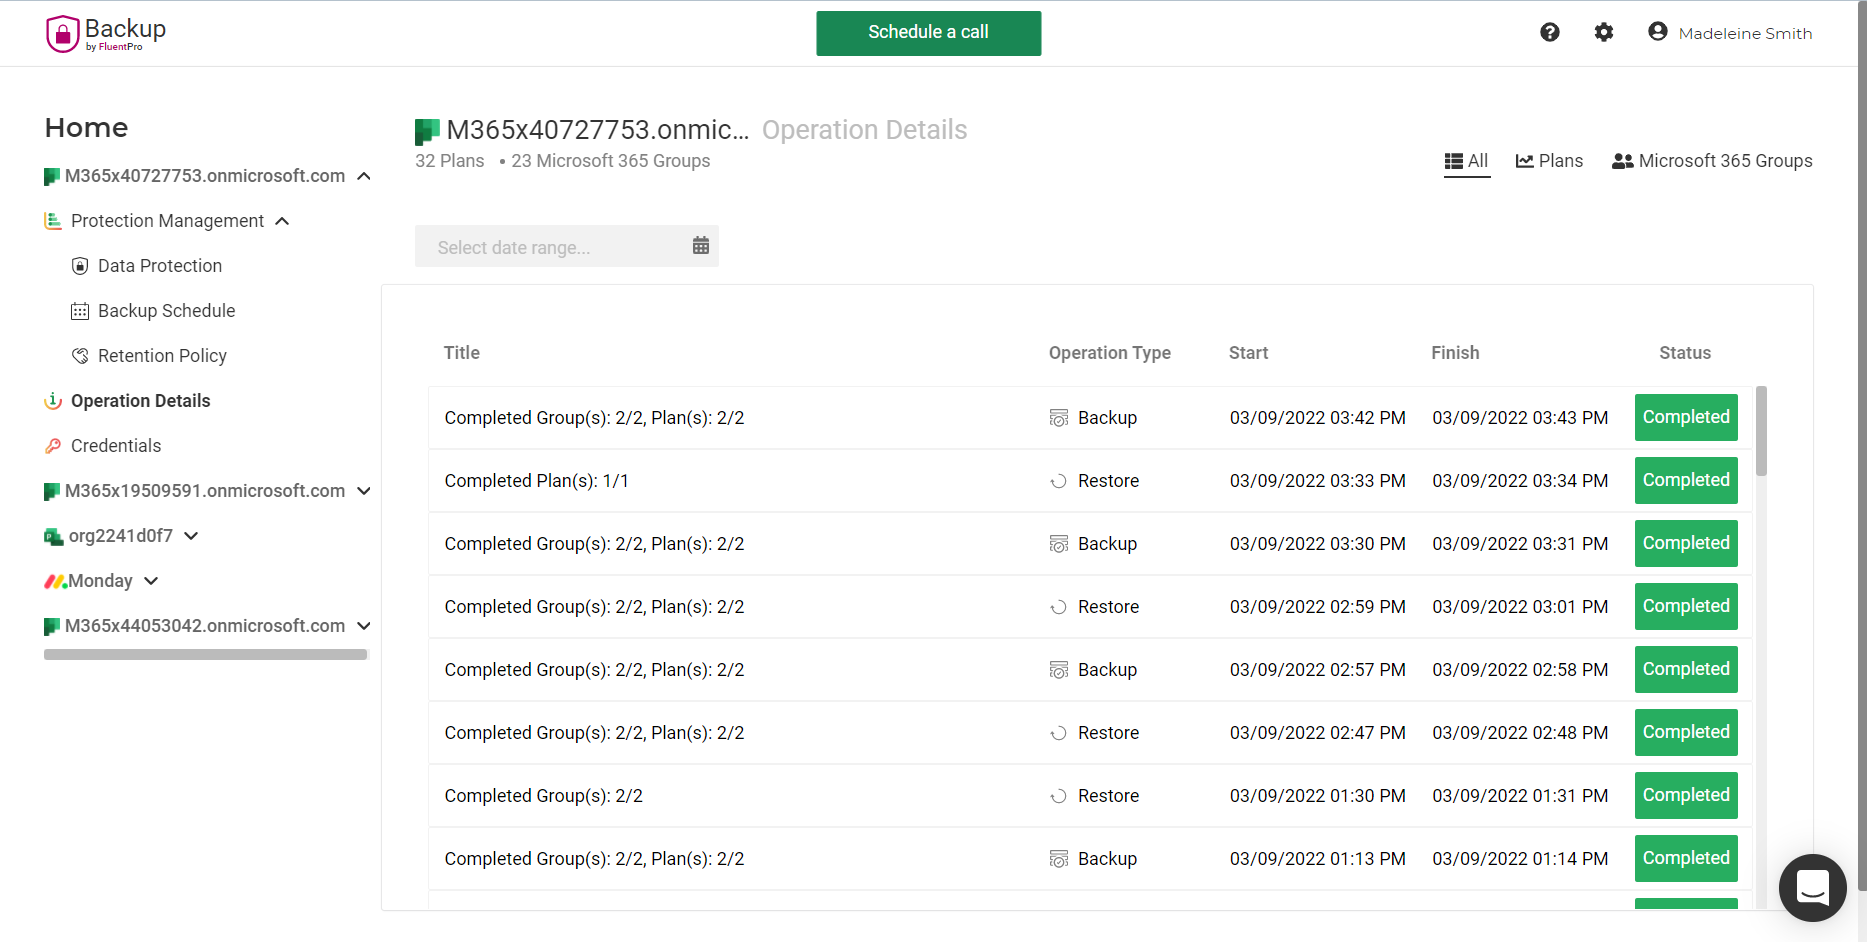
Task: Open Credentials via the key icon
Action: click(x=52, y=445)
